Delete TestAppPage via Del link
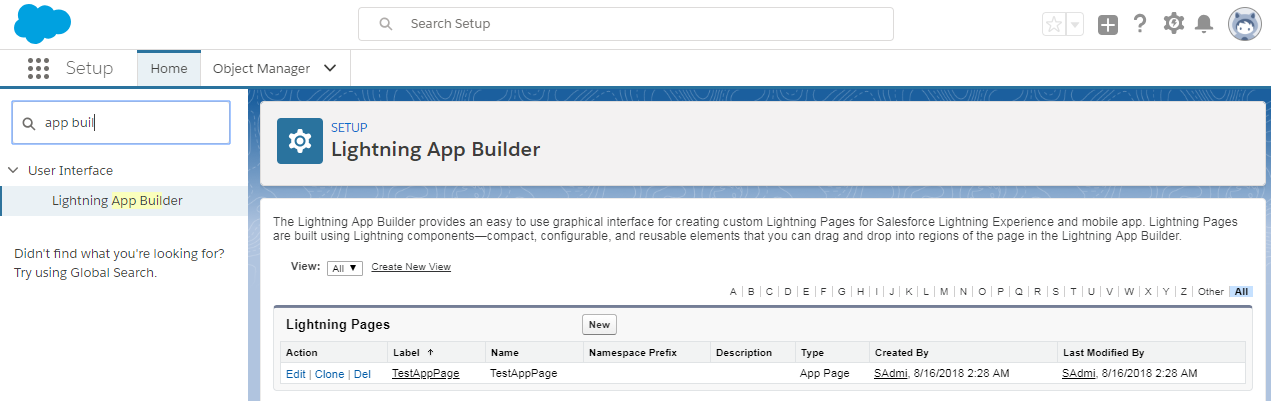This screenshot has height=401, width=1271. click(362, 374)
